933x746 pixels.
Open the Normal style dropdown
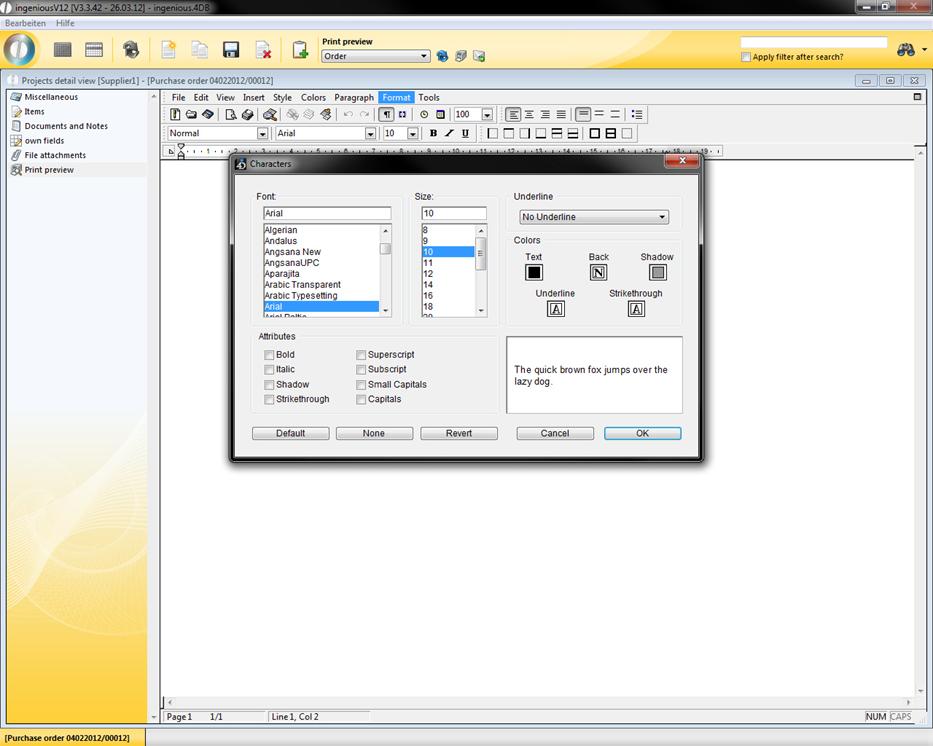click(x=263, y=133)
